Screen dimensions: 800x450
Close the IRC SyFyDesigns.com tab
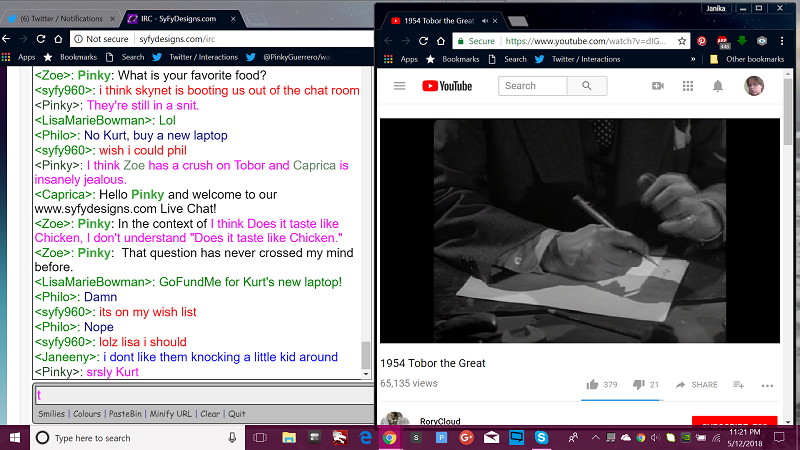point(233,19)
